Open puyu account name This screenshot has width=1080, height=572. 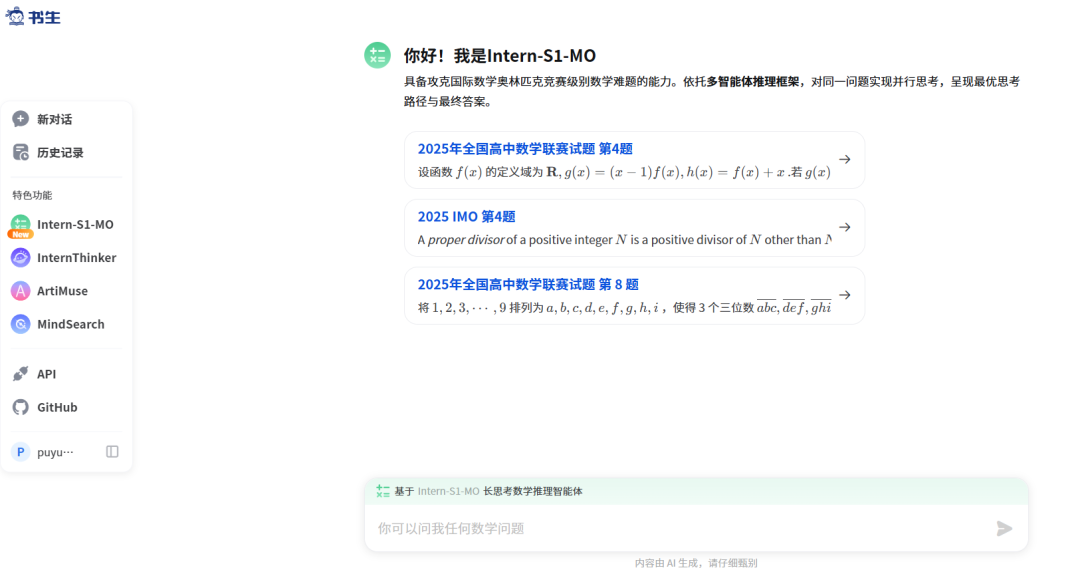pos(55,452)
